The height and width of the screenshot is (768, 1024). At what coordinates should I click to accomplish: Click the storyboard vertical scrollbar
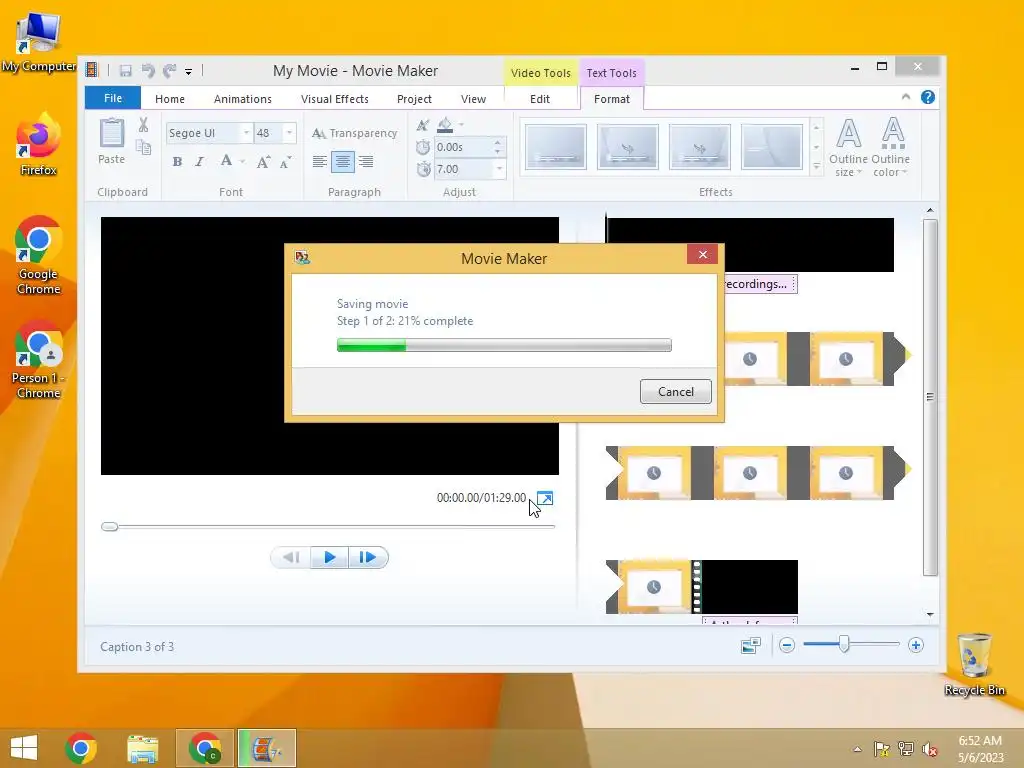(930, 397)
